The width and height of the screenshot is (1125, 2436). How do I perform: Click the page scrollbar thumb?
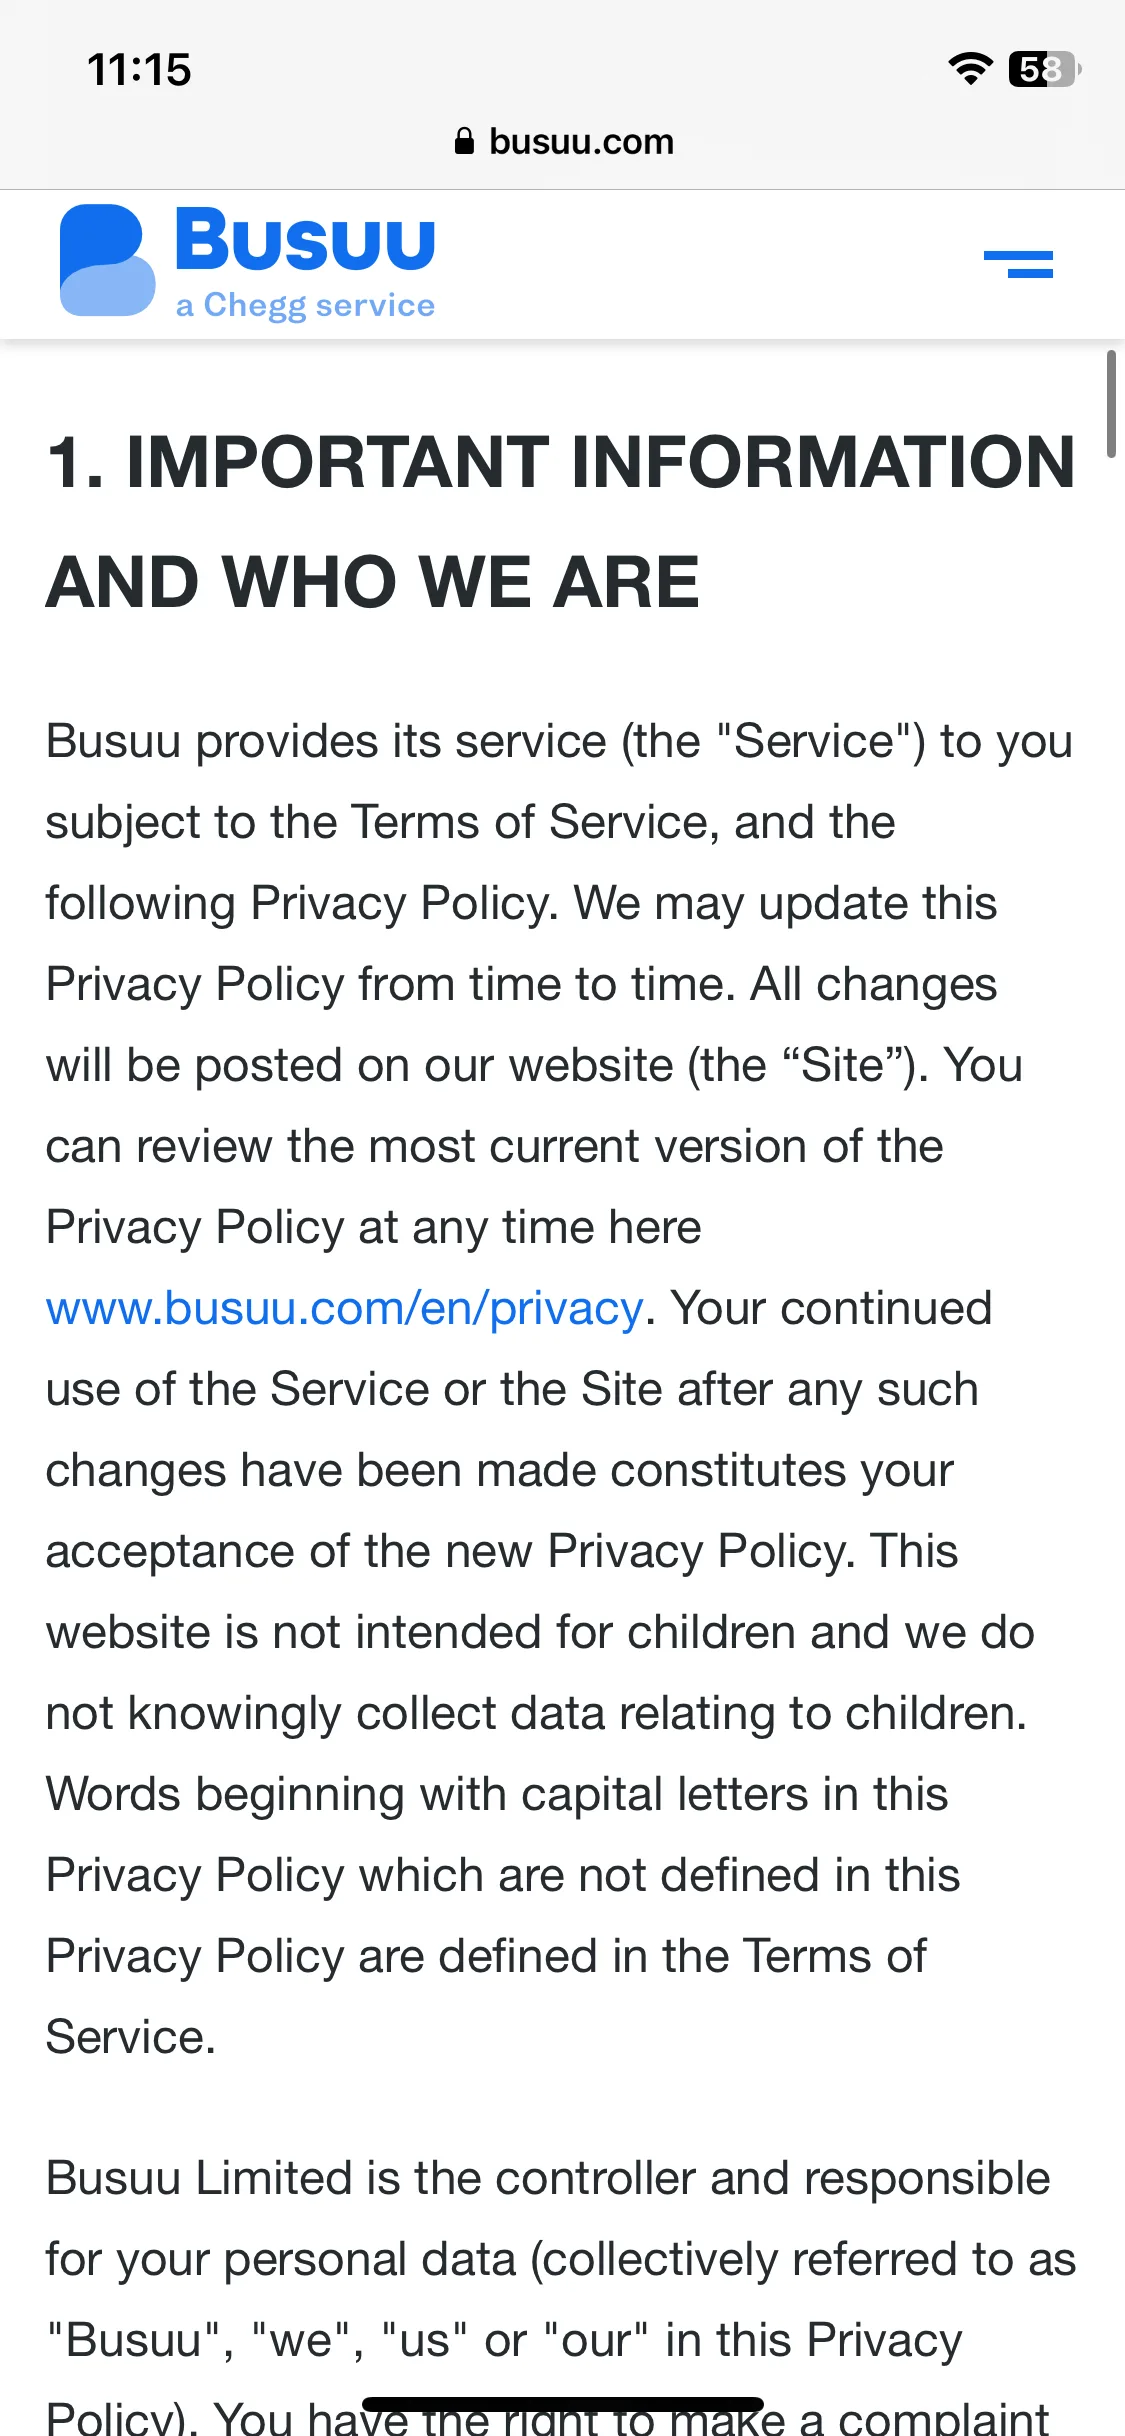tap(1110, 404)
